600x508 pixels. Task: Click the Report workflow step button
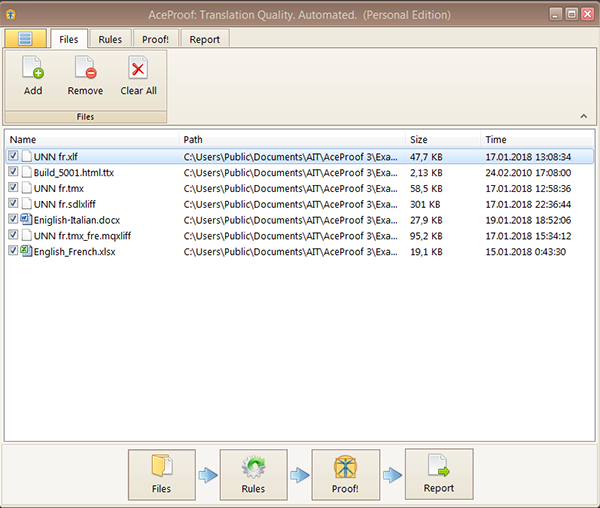(x=439, y=474)
